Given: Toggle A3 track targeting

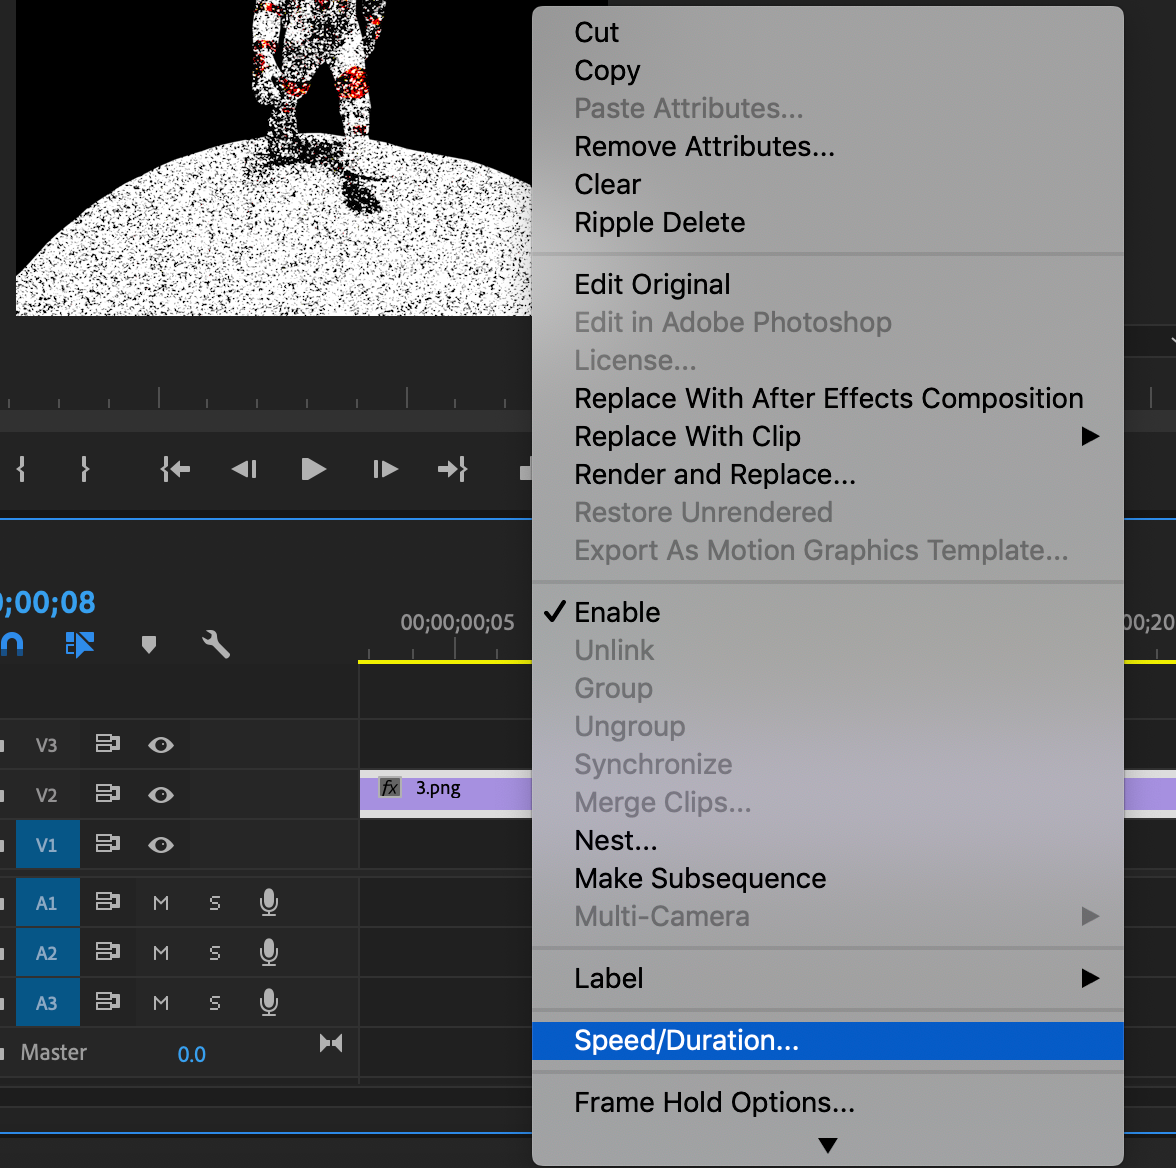Looking at the screenshot, I should point(47,1003).
